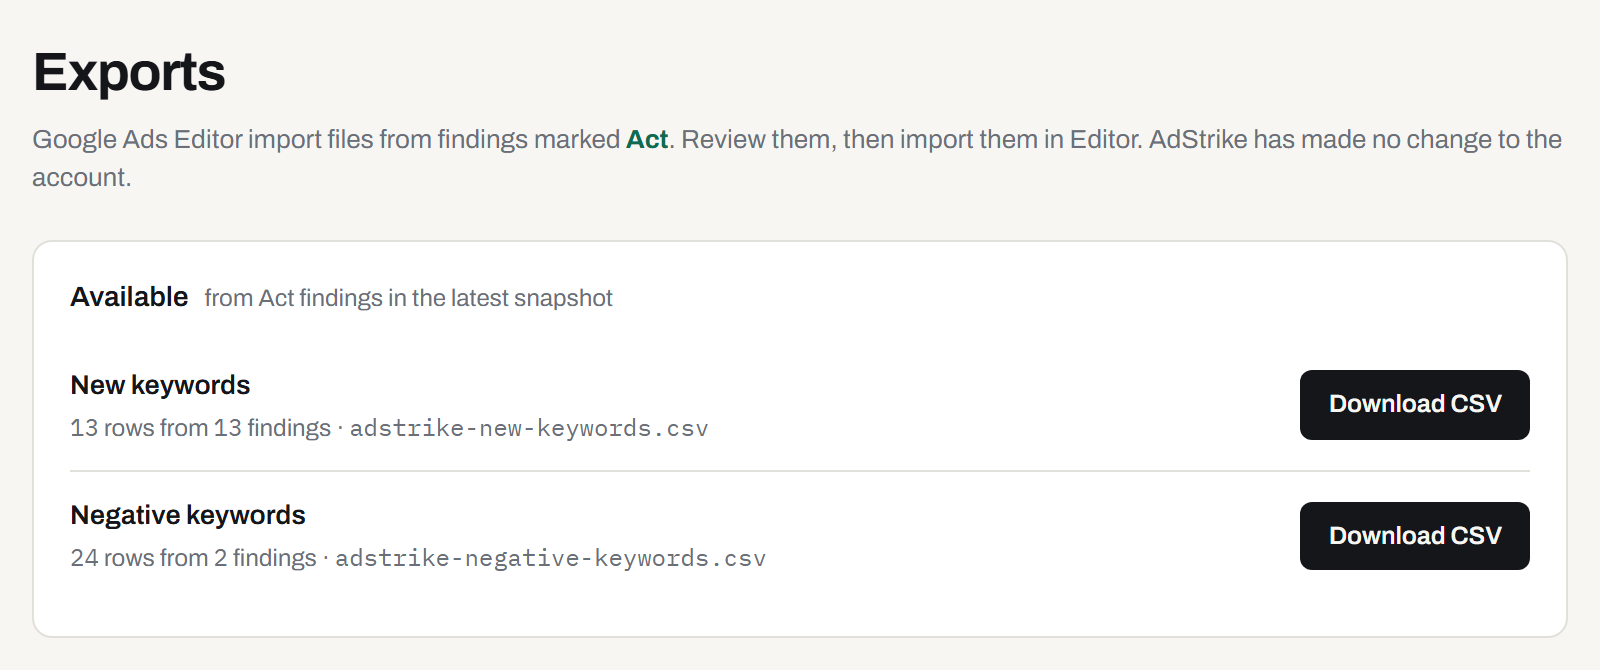
Task: Select the 'New keywords' row title
Action: [160, 385]
